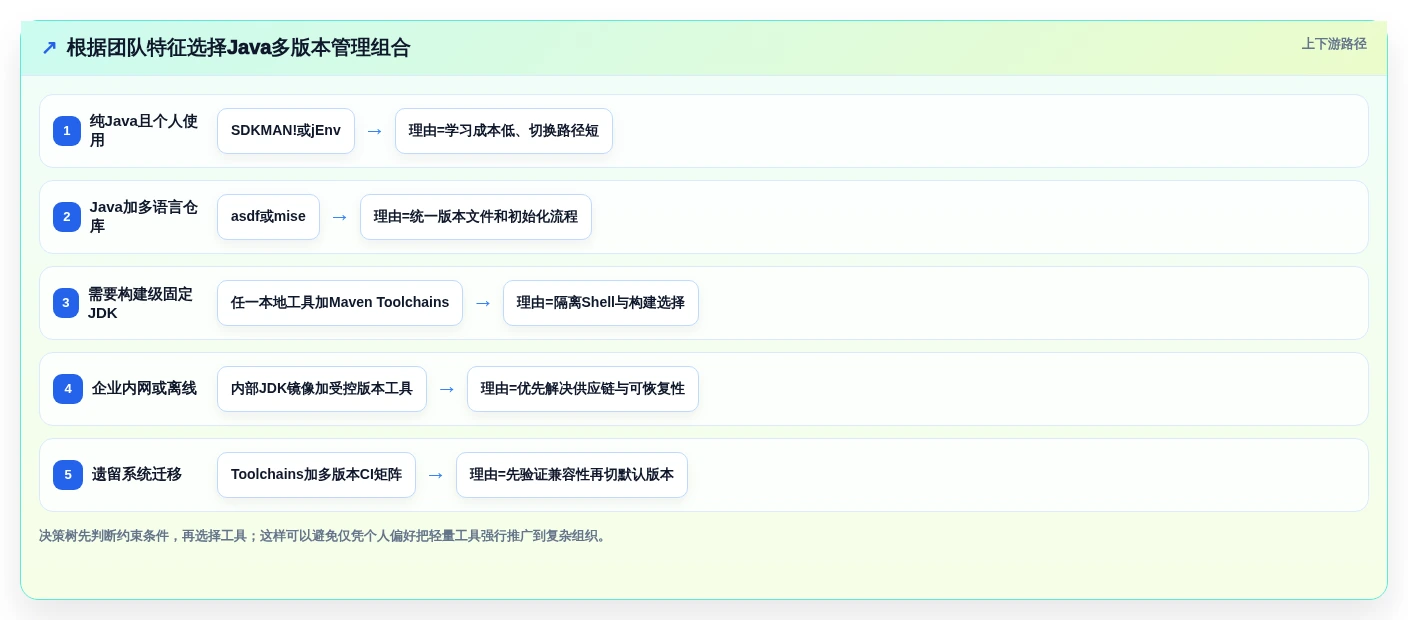Click the Toolchains加多版本CI矩阵 chip
Image resolution: width=1408 pixels, height=620 pixels.
[x=316, y=475]
